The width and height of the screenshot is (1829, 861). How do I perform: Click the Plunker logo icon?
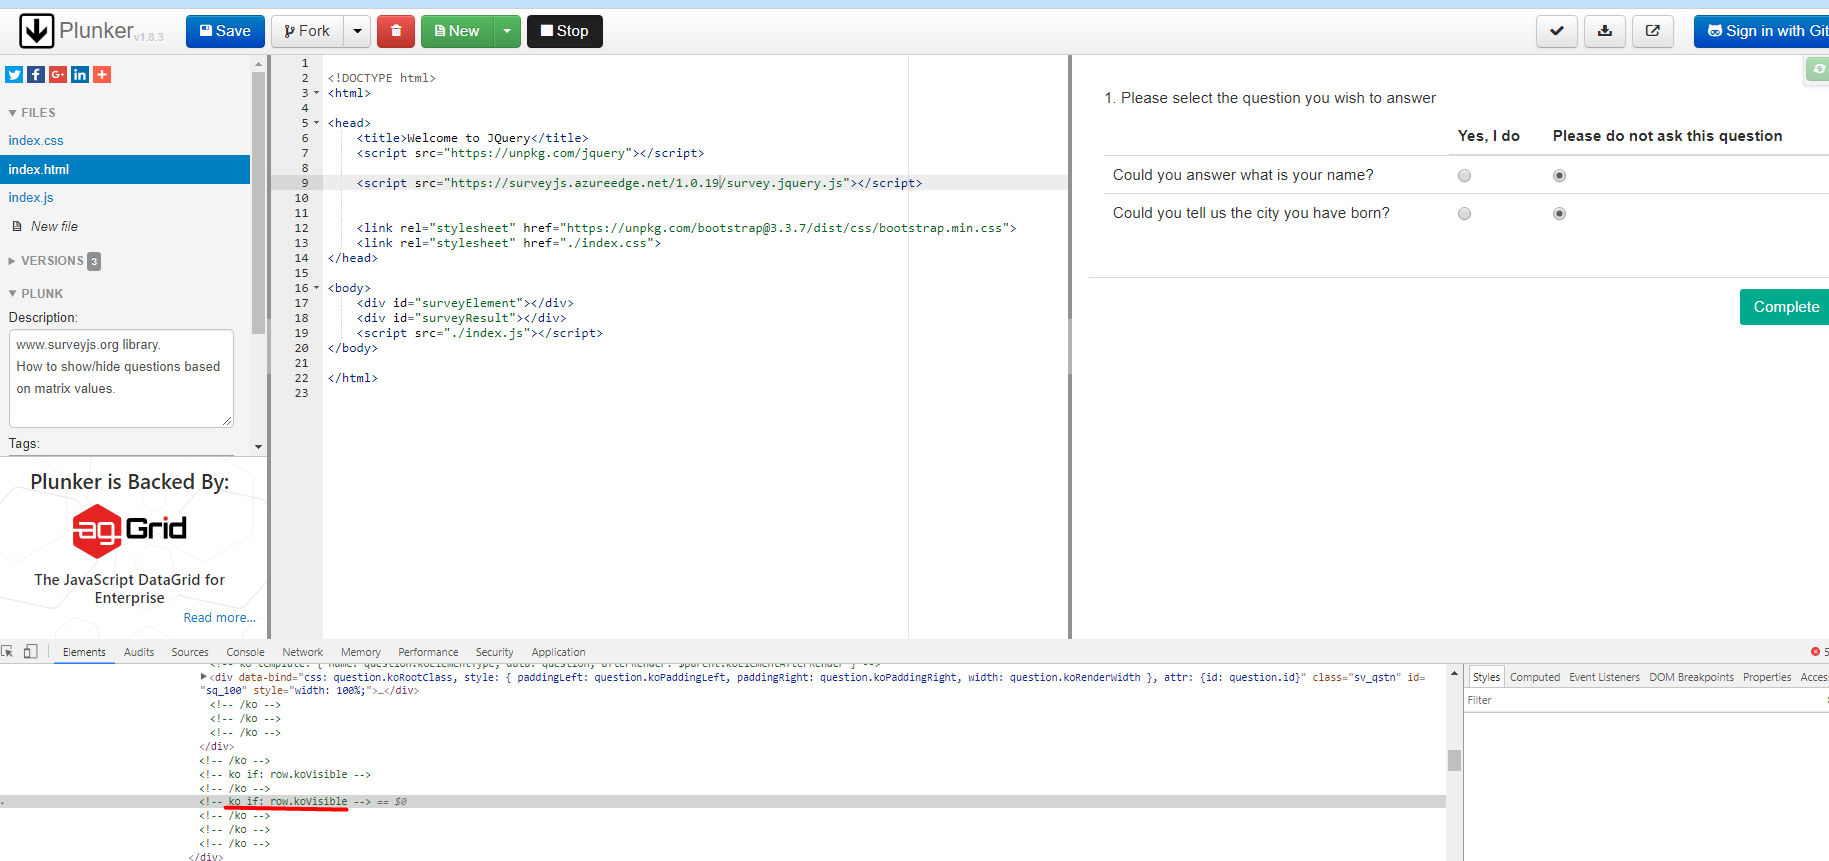point(37,31)
